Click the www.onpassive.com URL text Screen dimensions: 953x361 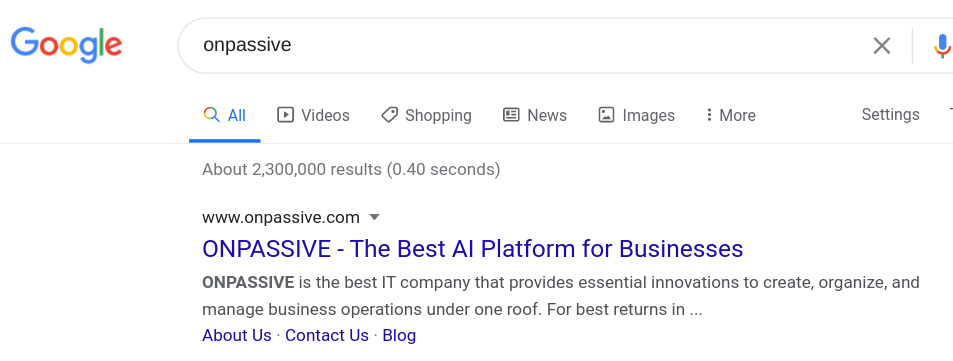281,218
